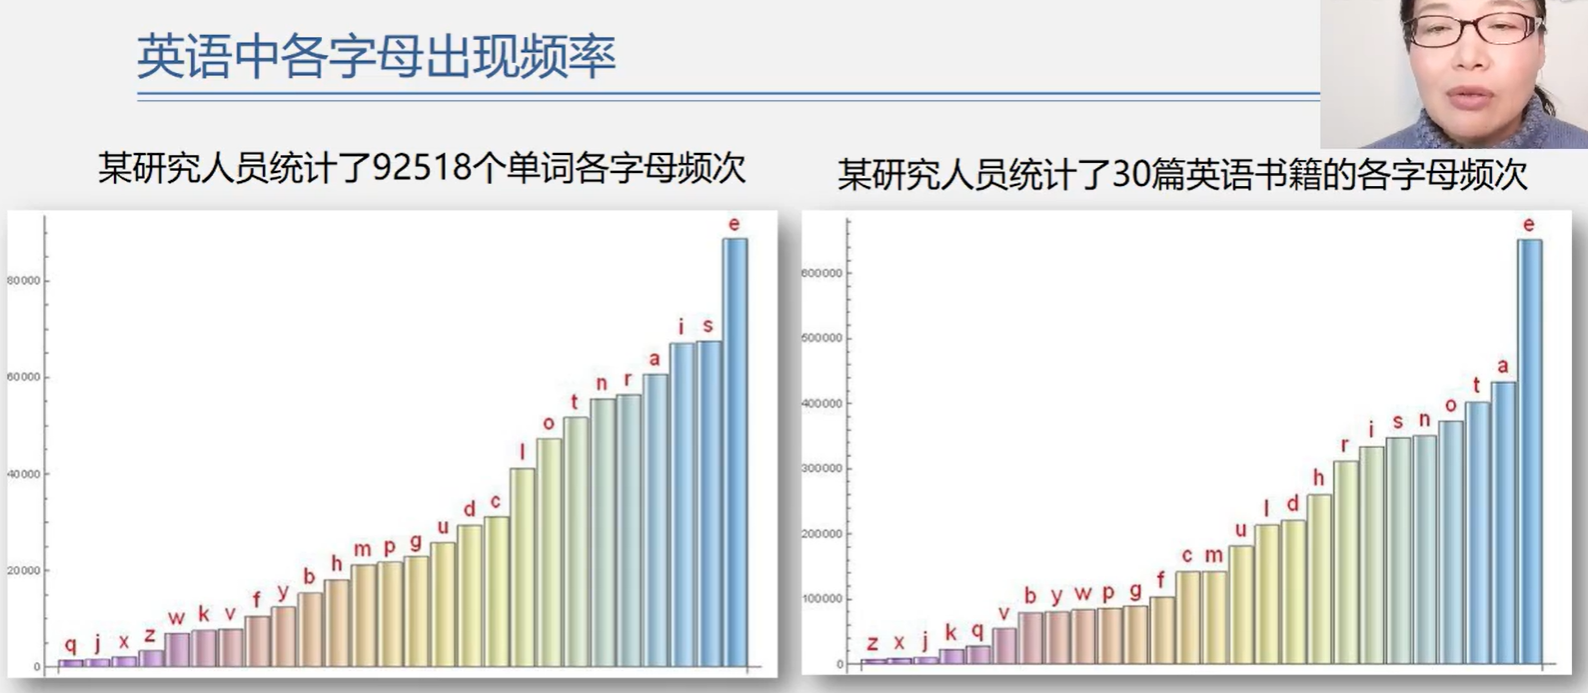Image resolution: width=1588 pixels, height=693 pixels.
Task: Click the 'm' label in the left chart
Action: [x=362, y=549]
